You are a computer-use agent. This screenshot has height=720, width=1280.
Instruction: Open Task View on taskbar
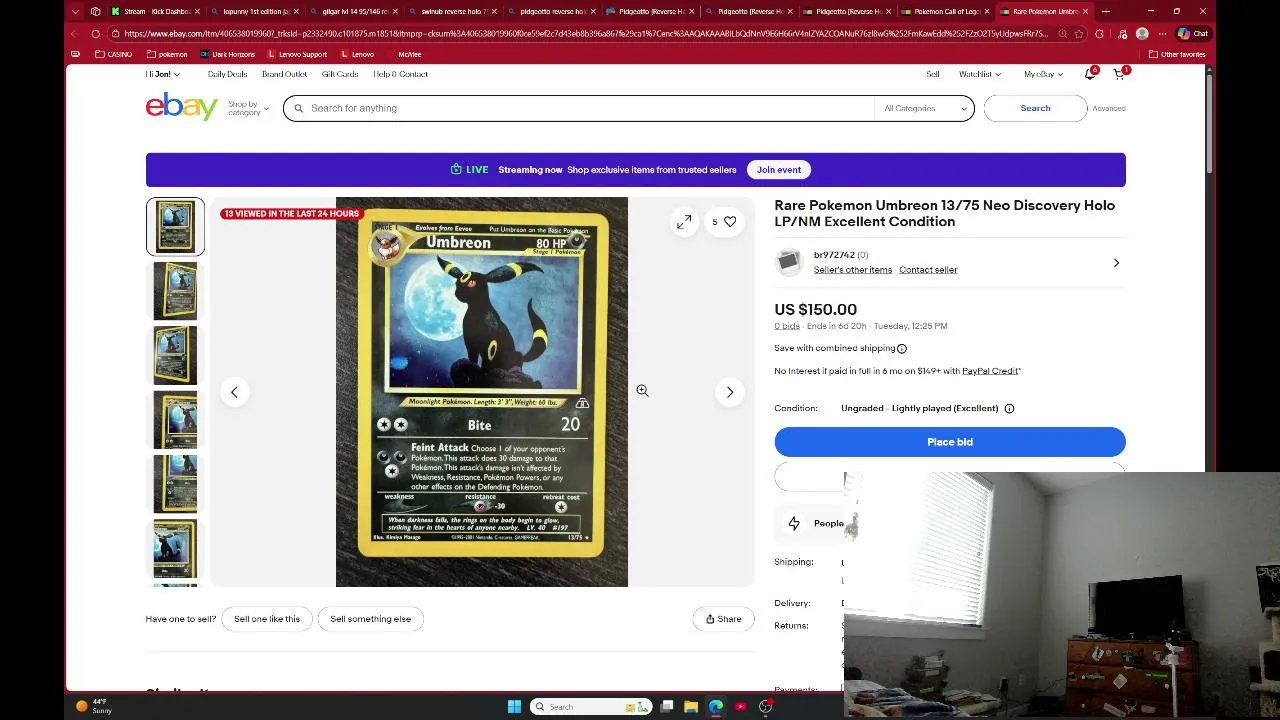(x=667, y=707)
